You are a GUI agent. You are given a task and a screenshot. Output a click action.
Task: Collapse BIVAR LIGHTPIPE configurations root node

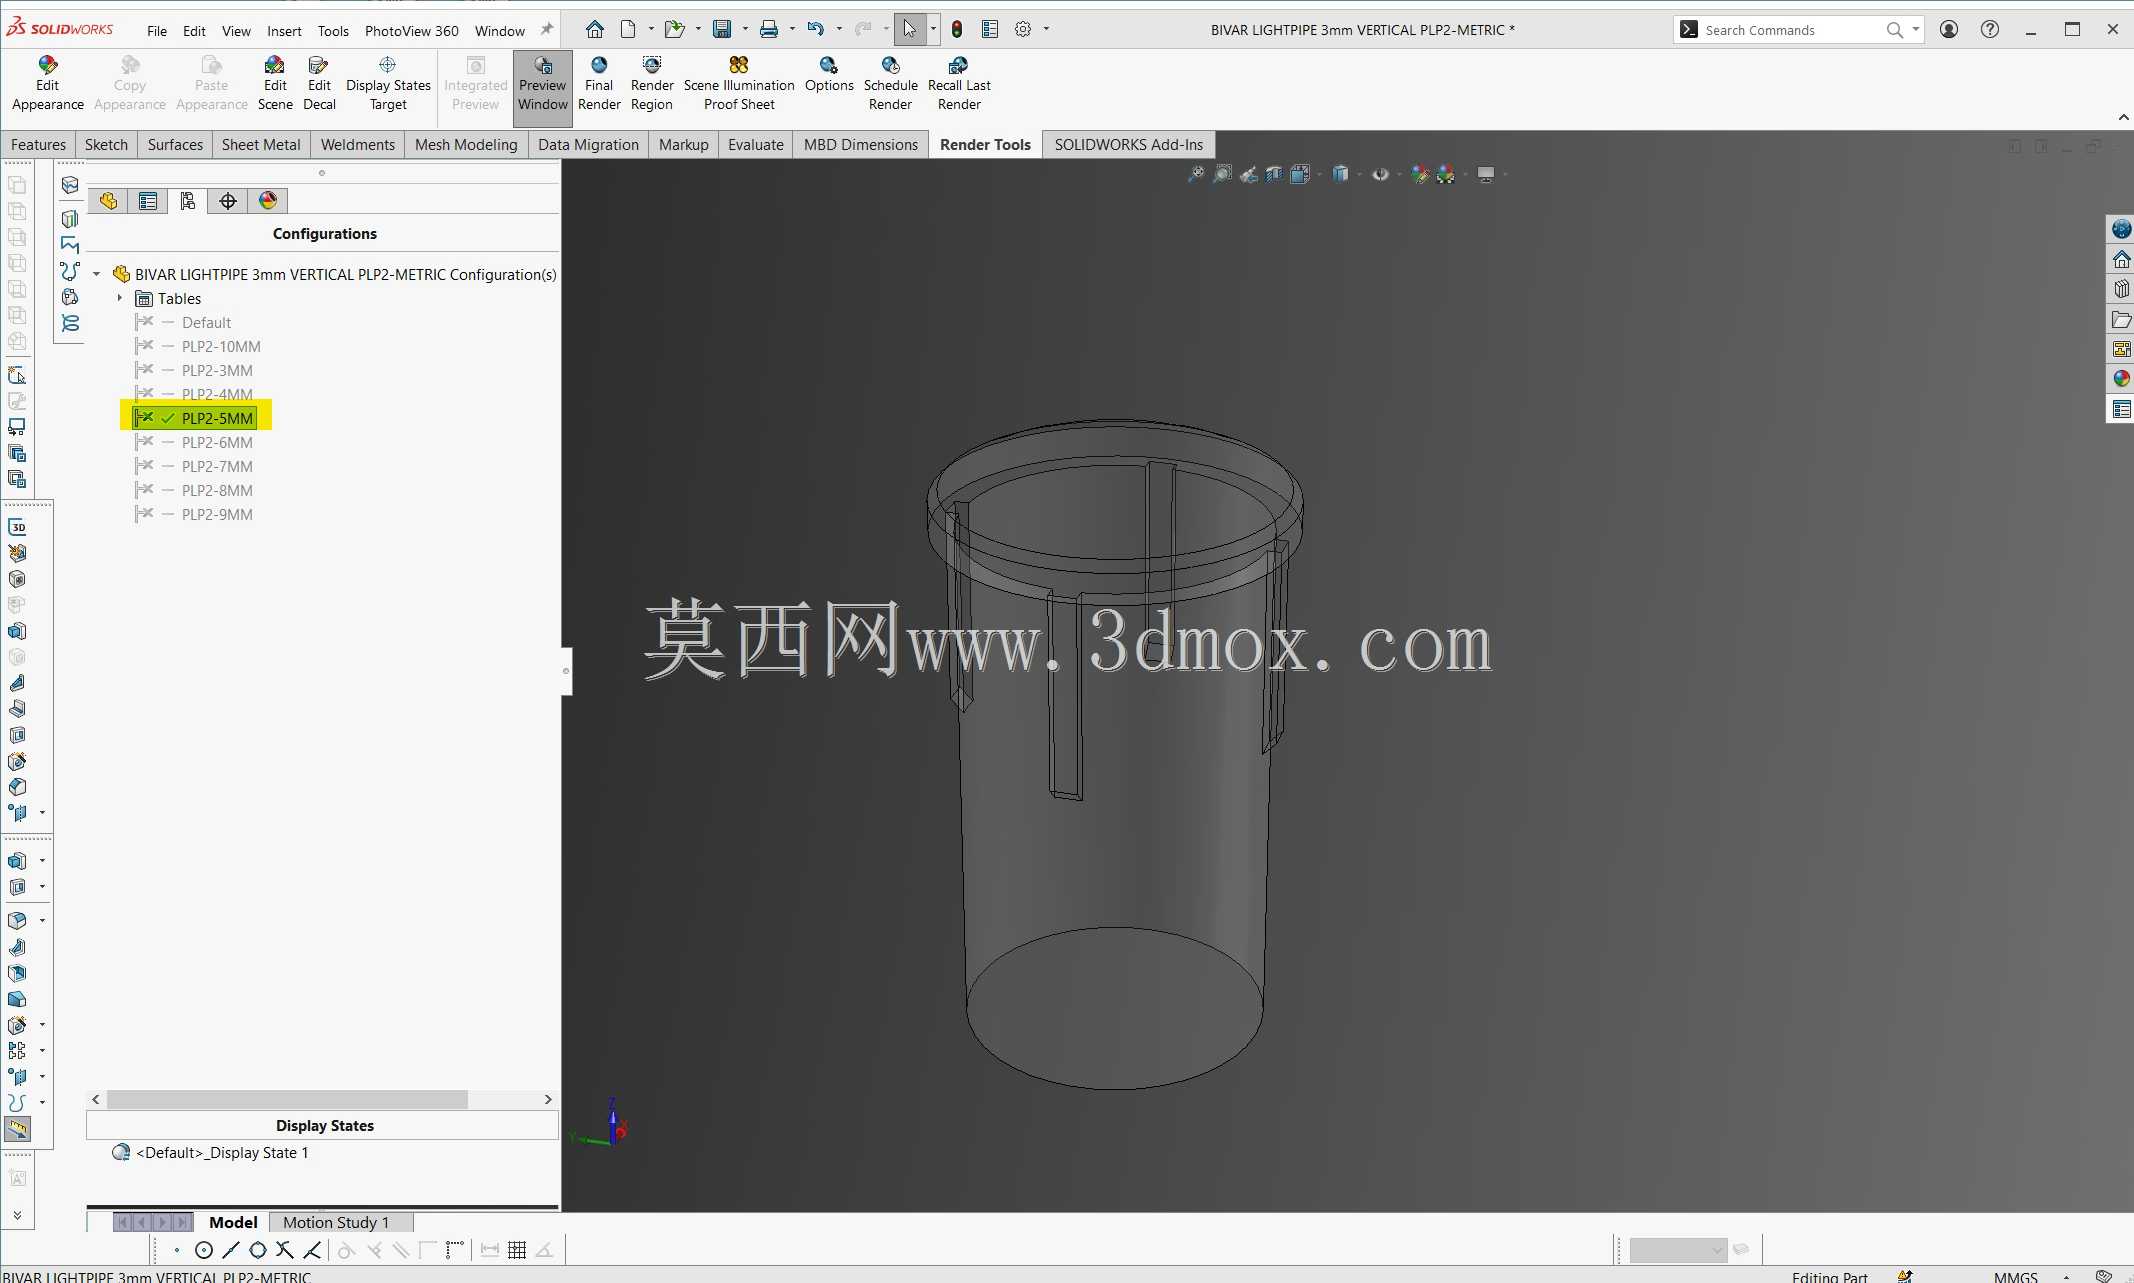97,274
